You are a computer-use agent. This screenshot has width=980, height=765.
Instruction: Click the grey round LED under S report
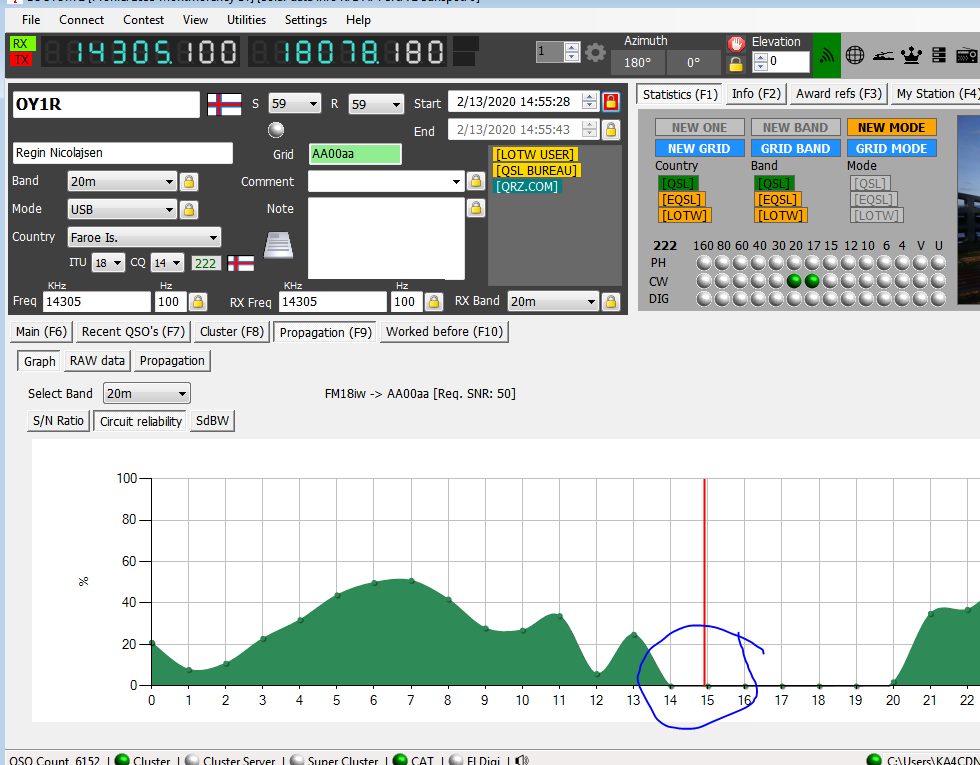click(x=276, y=129)
